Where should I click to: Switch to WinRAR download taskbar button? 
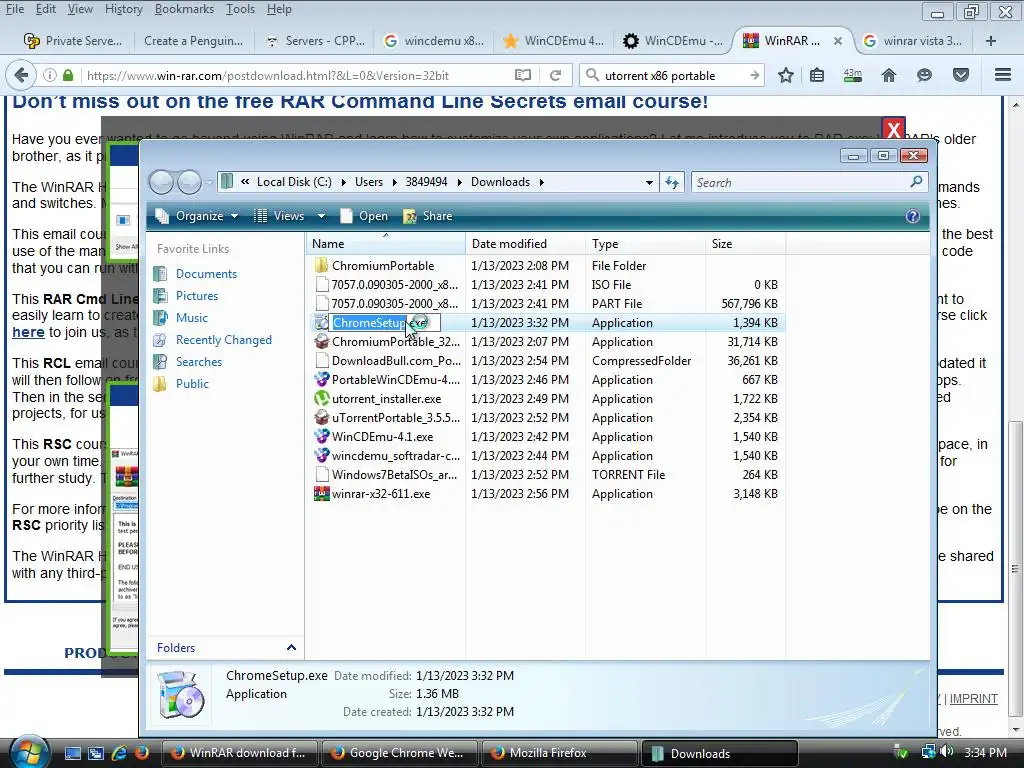[x=239, y=753]
